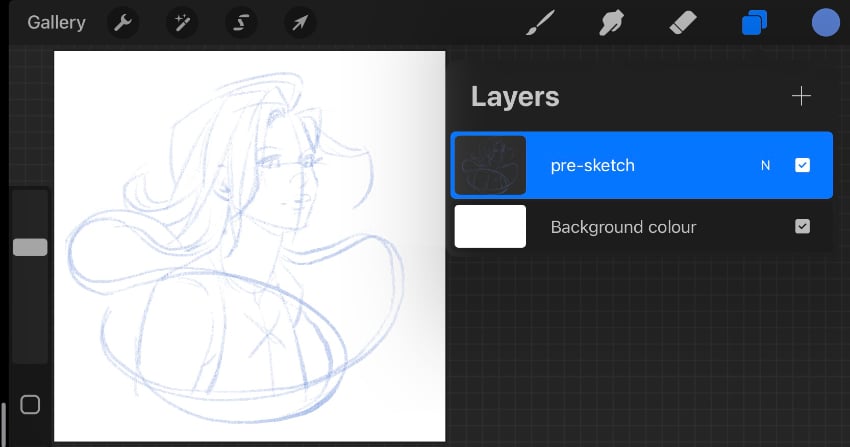This screenshot has width=850, height=447.
Task: Select the Background colour layer label
Action: [623, 227]
